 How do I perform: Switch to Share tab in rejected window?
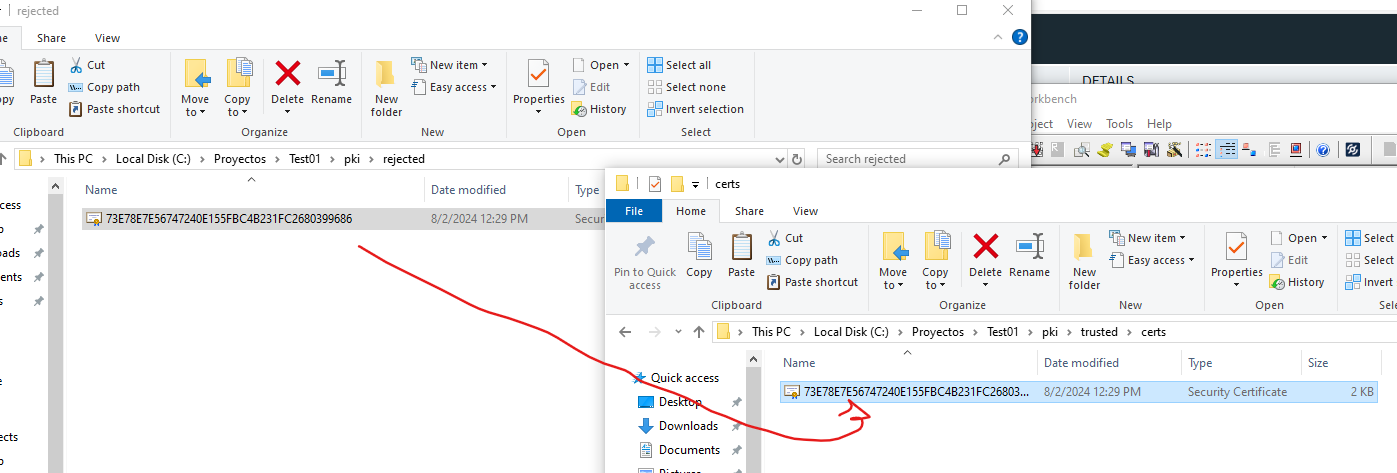tap(51, 38)
